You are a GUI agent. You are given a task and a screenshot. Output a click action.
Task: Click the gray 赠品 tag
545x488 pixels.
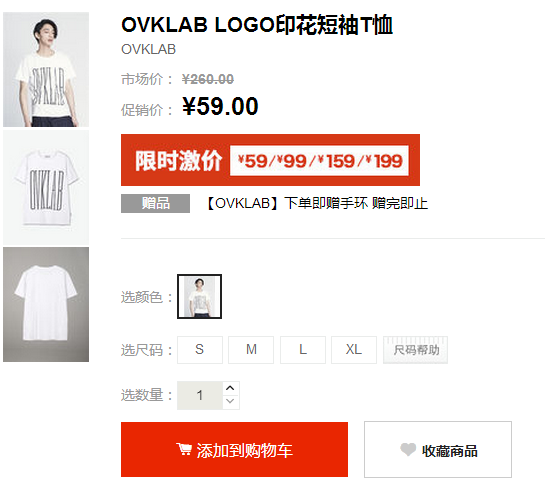click(x=155, y=203)
